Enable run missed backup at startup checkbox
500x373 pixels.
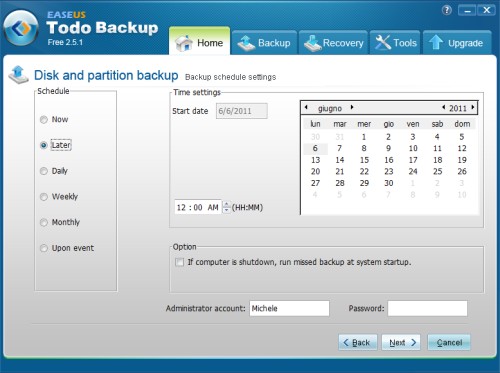pyautogui.click(x=179, y=262)
